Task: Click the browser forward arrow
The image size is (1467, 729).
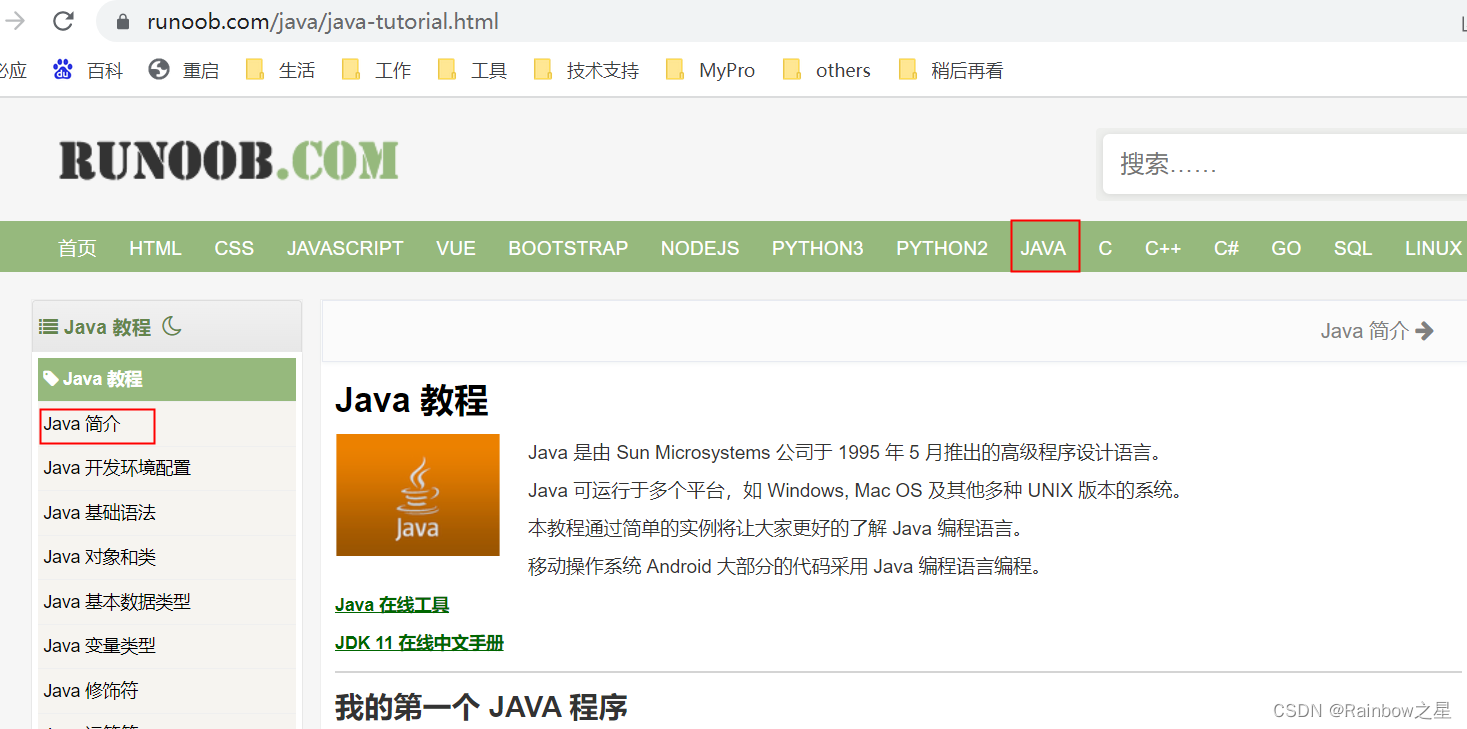Action: click(15, 21)
